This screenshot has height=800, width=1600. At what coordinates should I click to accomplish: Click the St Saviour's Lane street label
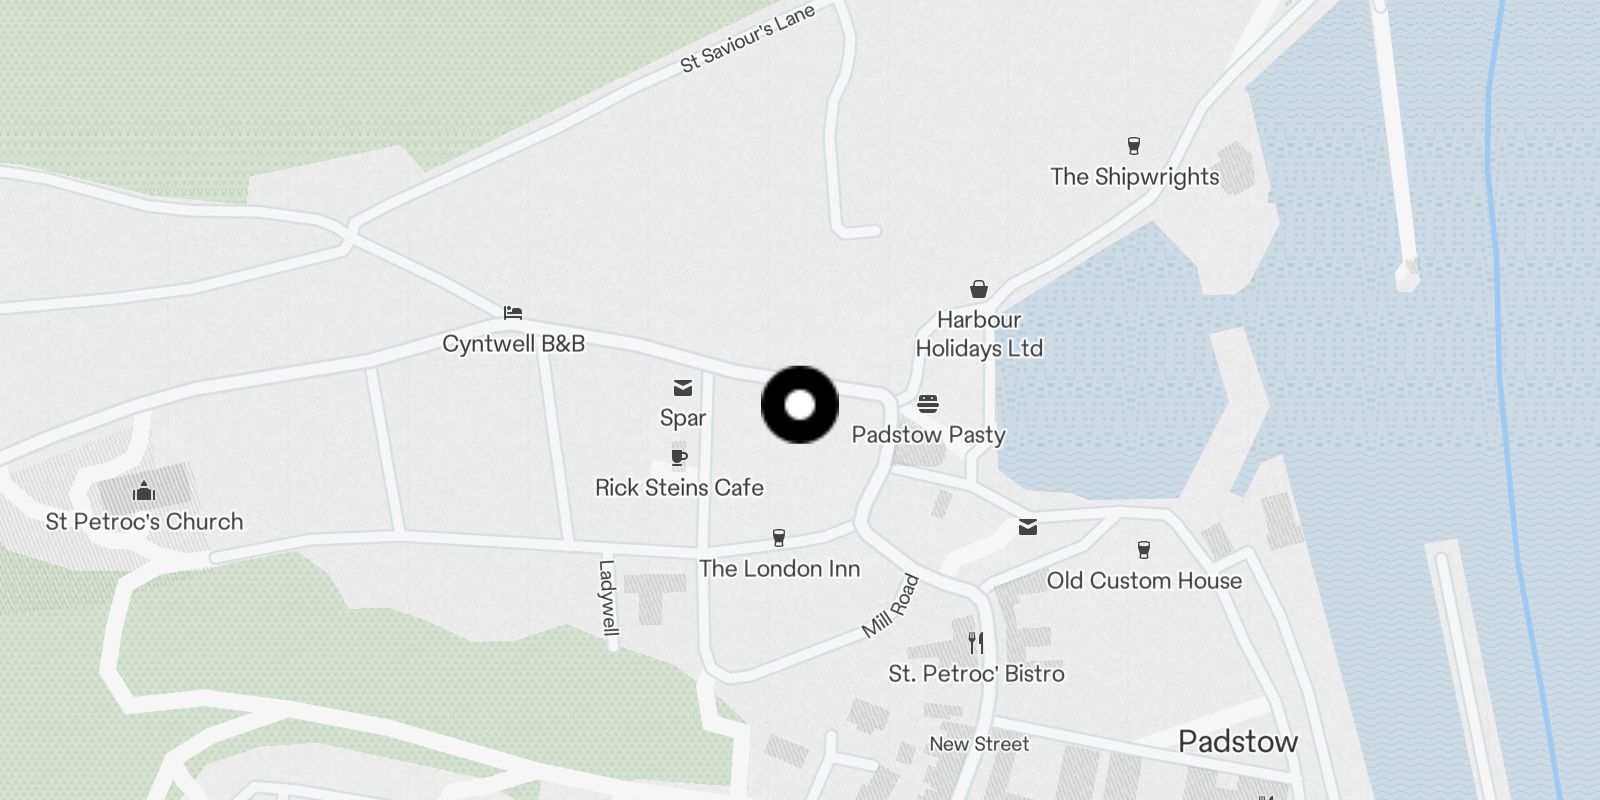[x=748, y=39]
